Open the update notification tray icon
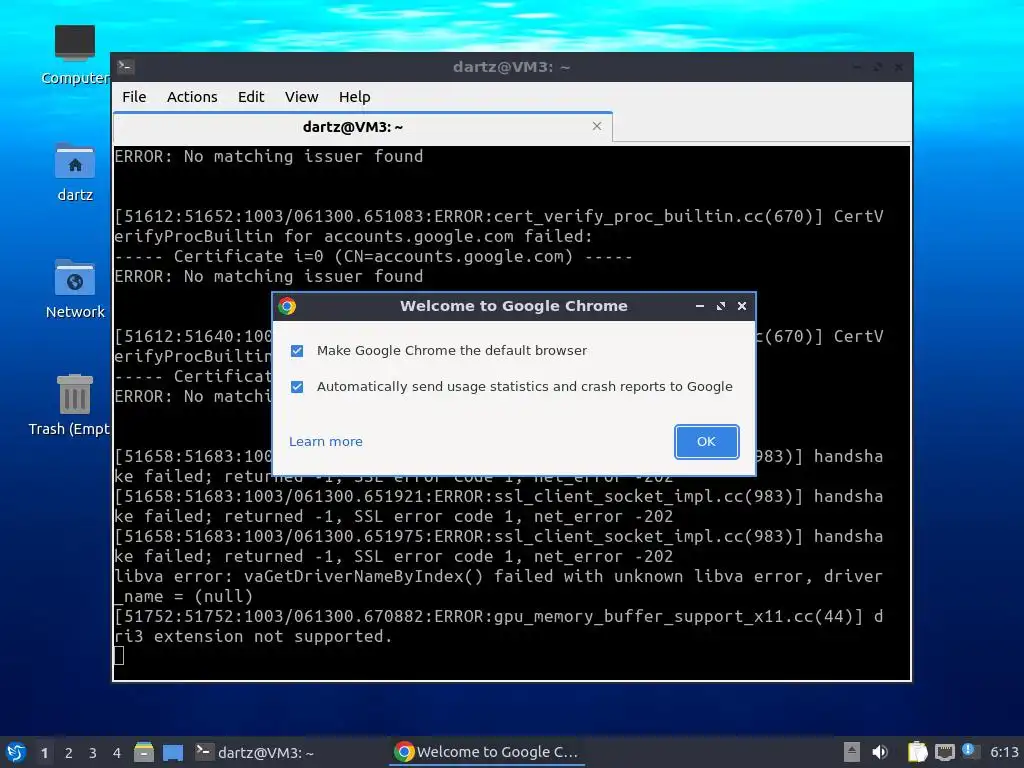The image size is (1024, 768). (x=969, y=751)
